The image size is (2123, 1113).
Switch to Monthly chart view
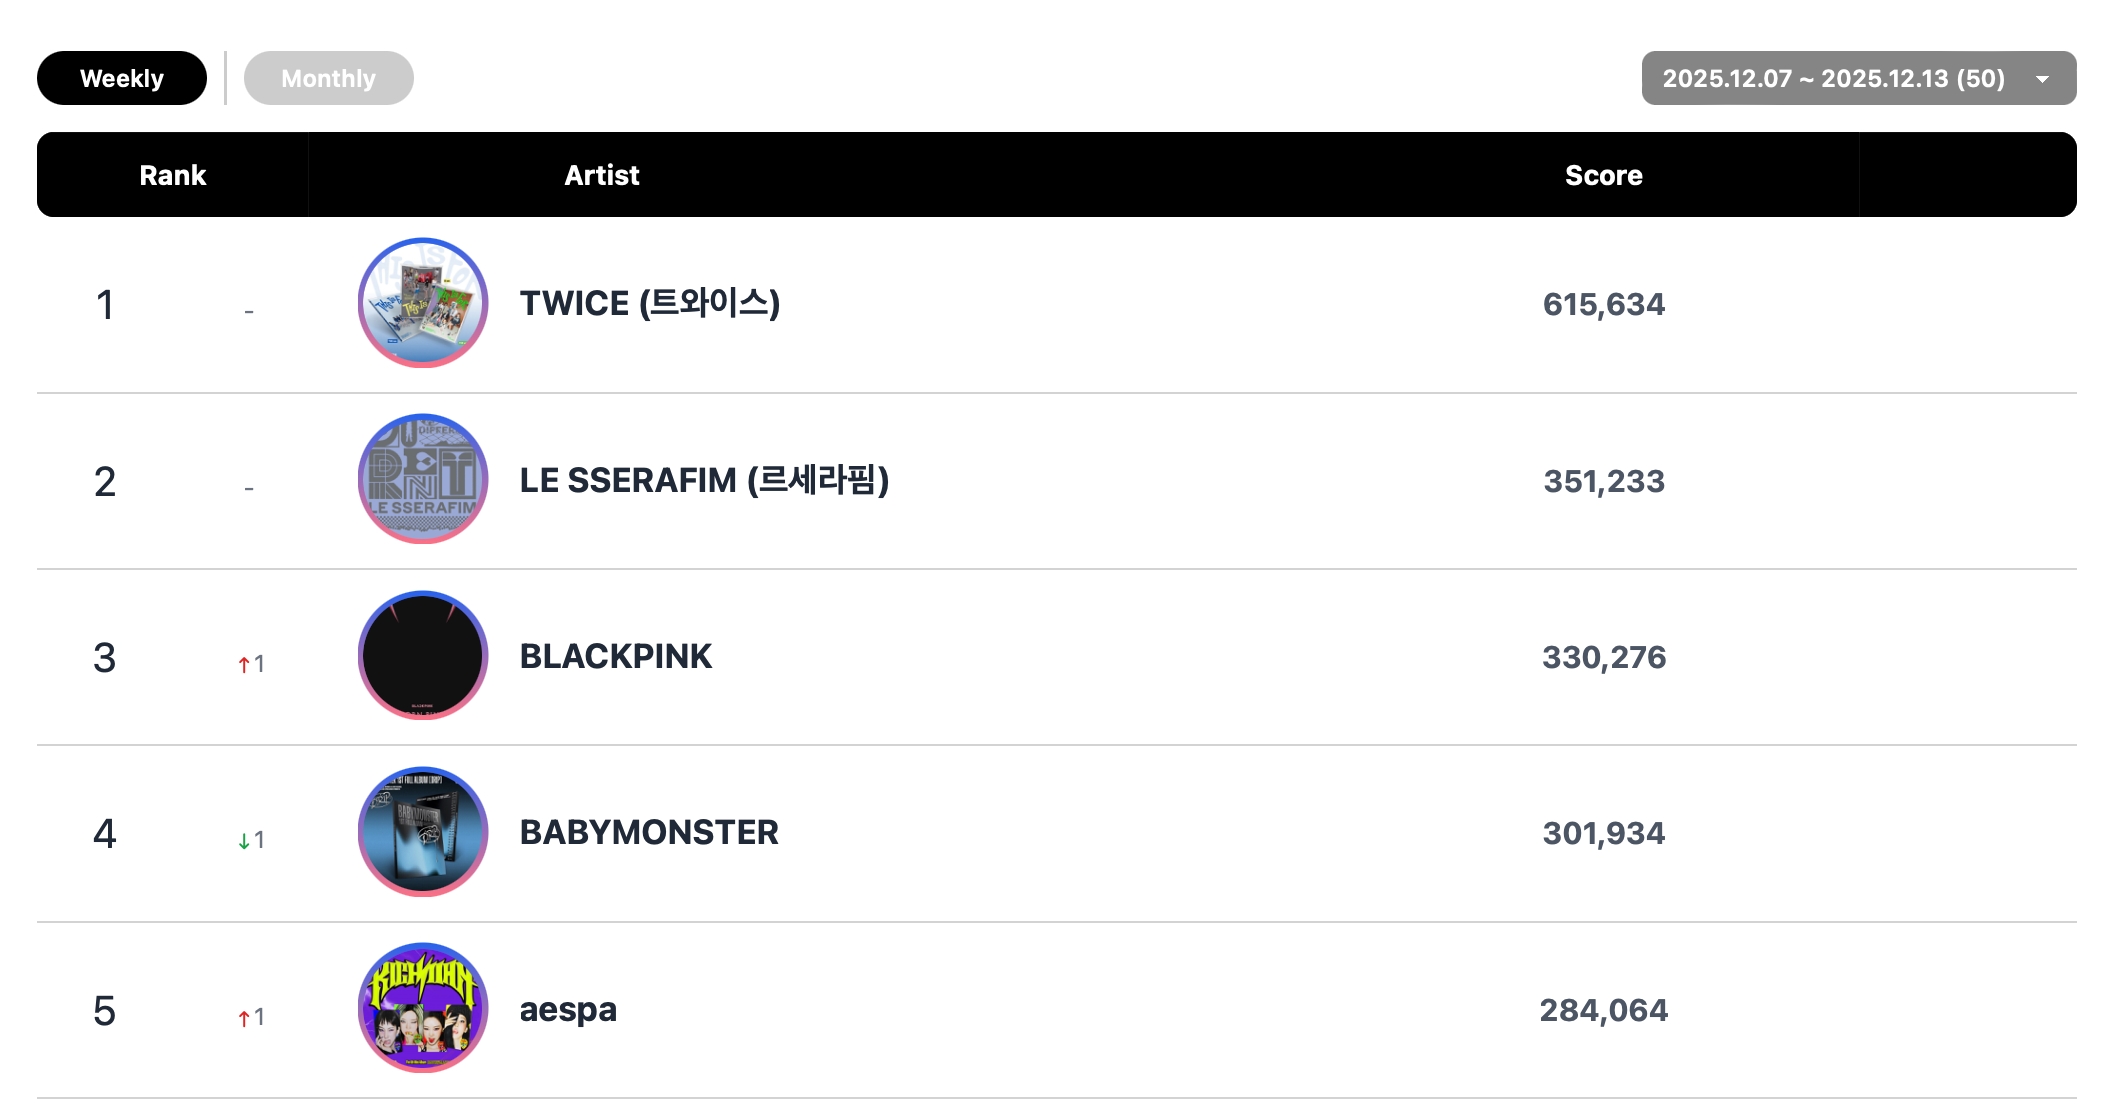[x=328, y=78]
